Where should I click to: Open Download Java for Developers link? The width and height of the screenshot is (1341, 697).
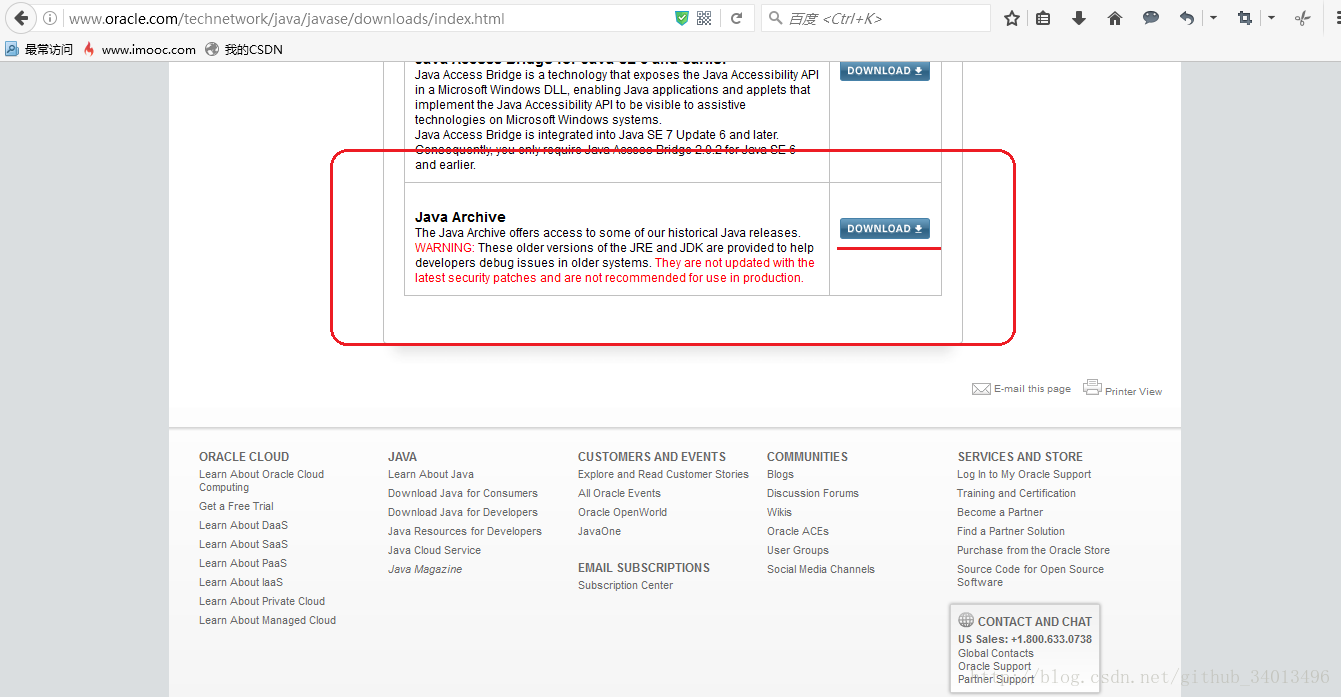(463, 513)
